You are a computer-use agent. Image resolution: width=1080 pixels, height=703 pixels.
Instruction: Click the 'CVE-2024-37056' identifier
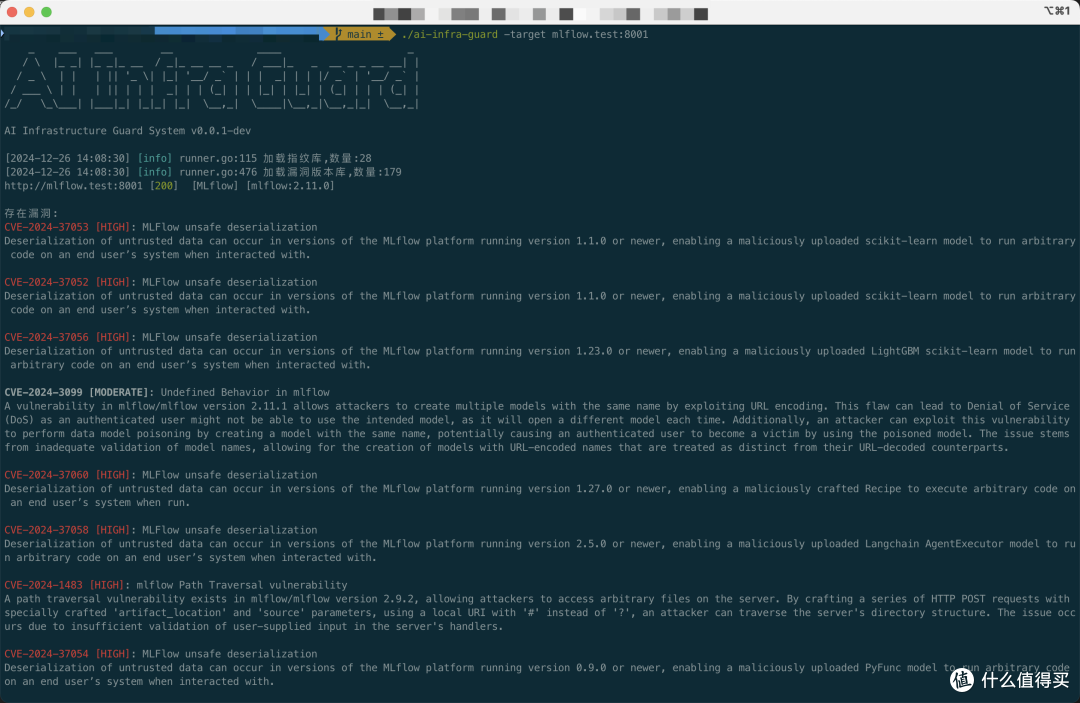[x=46, y=337]
